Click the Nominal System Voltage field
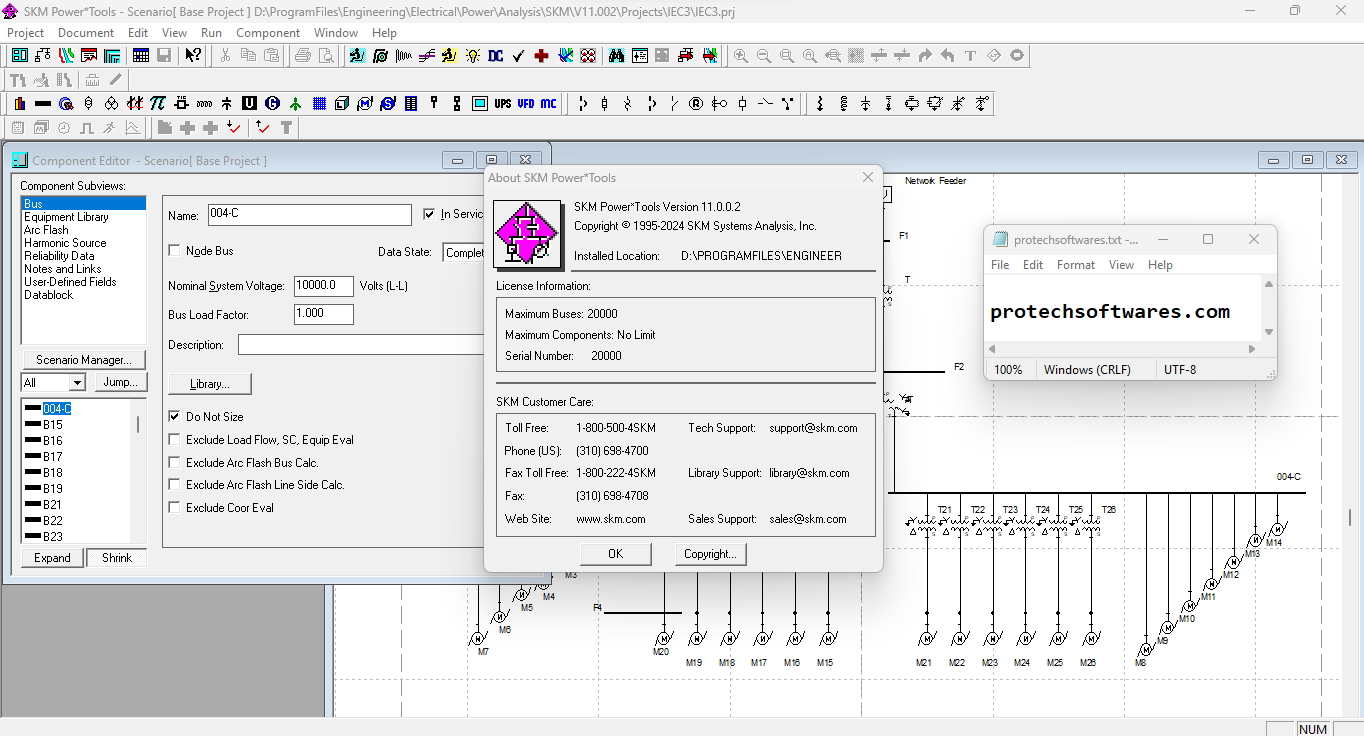 [x=324, y=286]
